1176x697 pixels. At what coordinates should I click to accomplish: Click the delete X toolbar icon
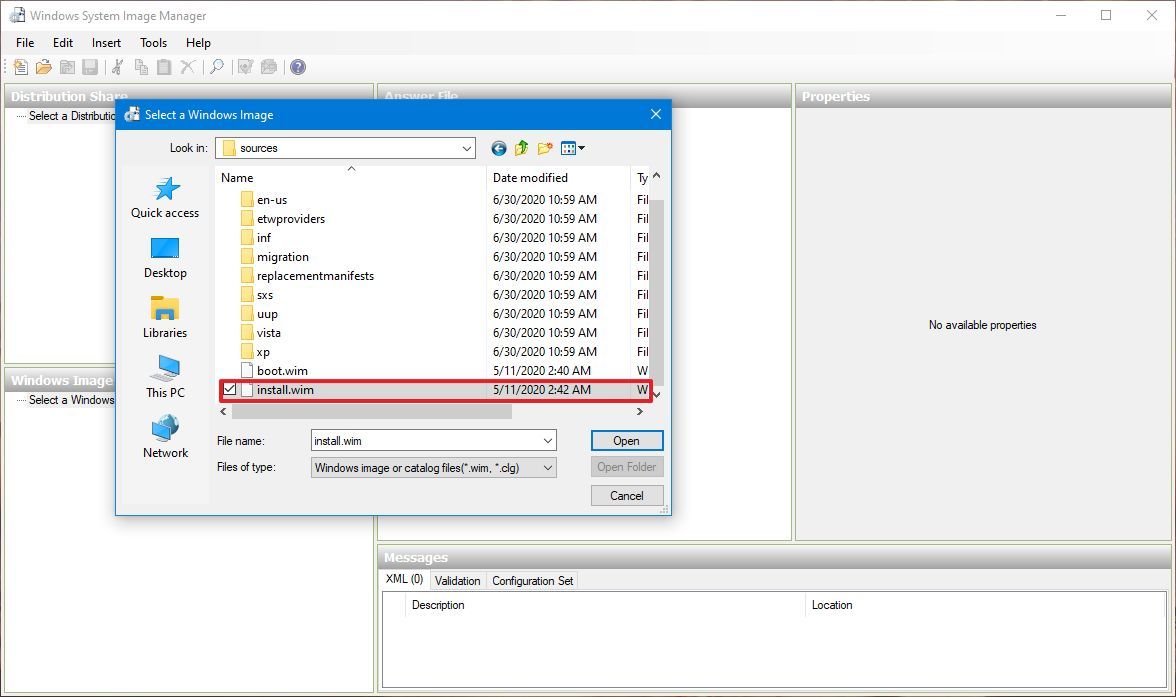point(188,67)
